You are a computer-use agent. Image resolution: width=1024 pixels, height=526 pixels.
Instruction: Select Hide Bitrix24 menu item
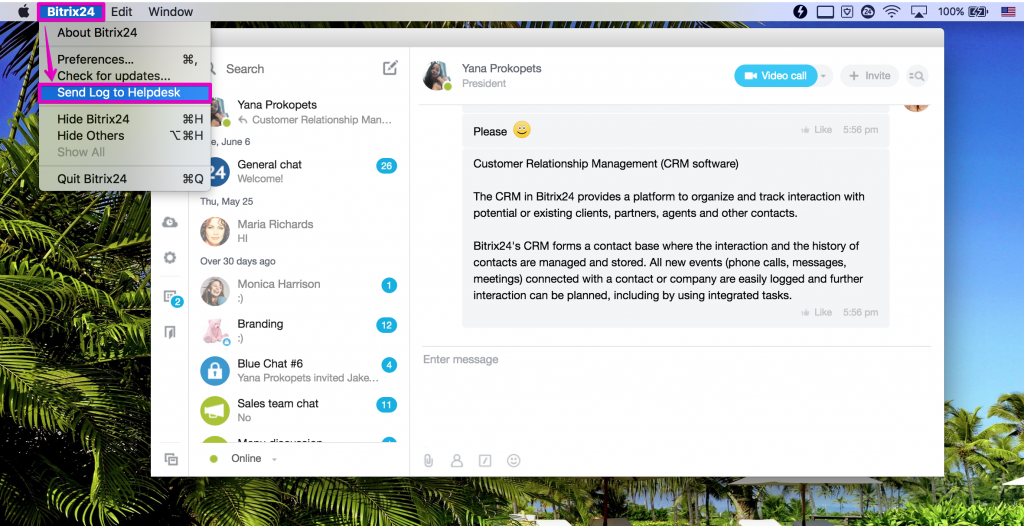click(125, 119)
